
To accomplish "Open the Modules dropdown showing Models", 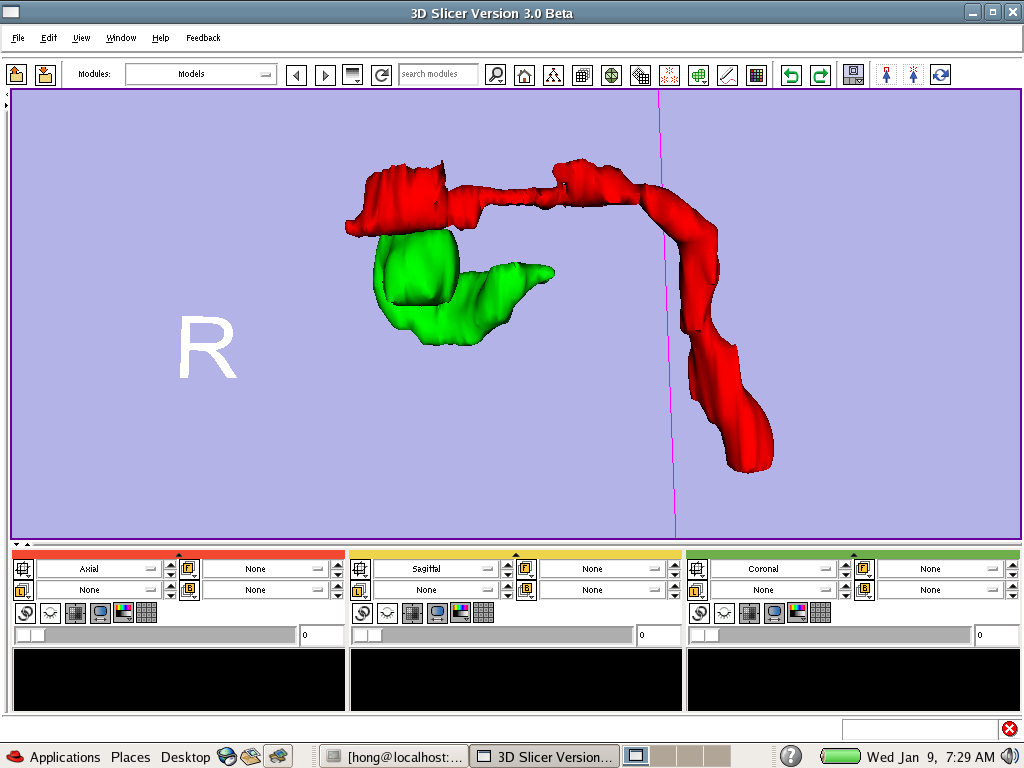I will pyautogui.click(x=201, y=74).
